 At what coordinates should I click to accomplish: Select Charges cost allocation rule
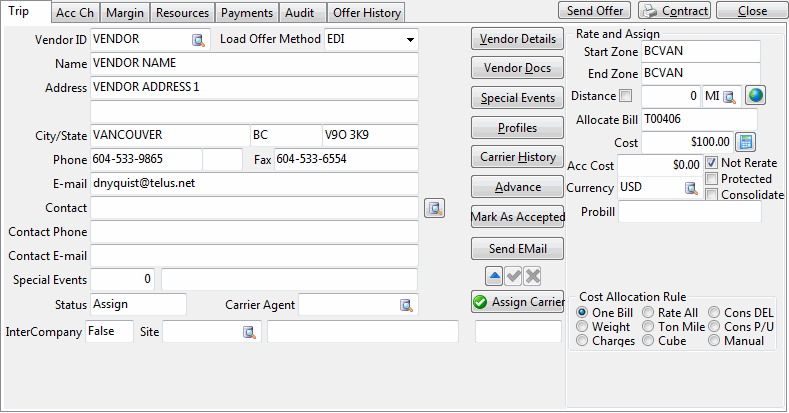point(582,341)
